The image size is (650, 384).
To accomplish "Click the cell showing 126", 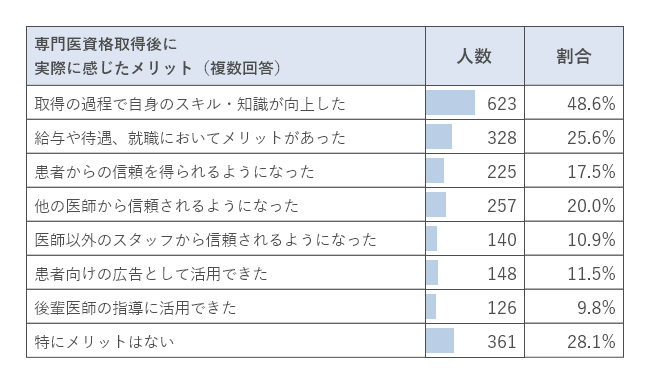I will pos(475,307).
